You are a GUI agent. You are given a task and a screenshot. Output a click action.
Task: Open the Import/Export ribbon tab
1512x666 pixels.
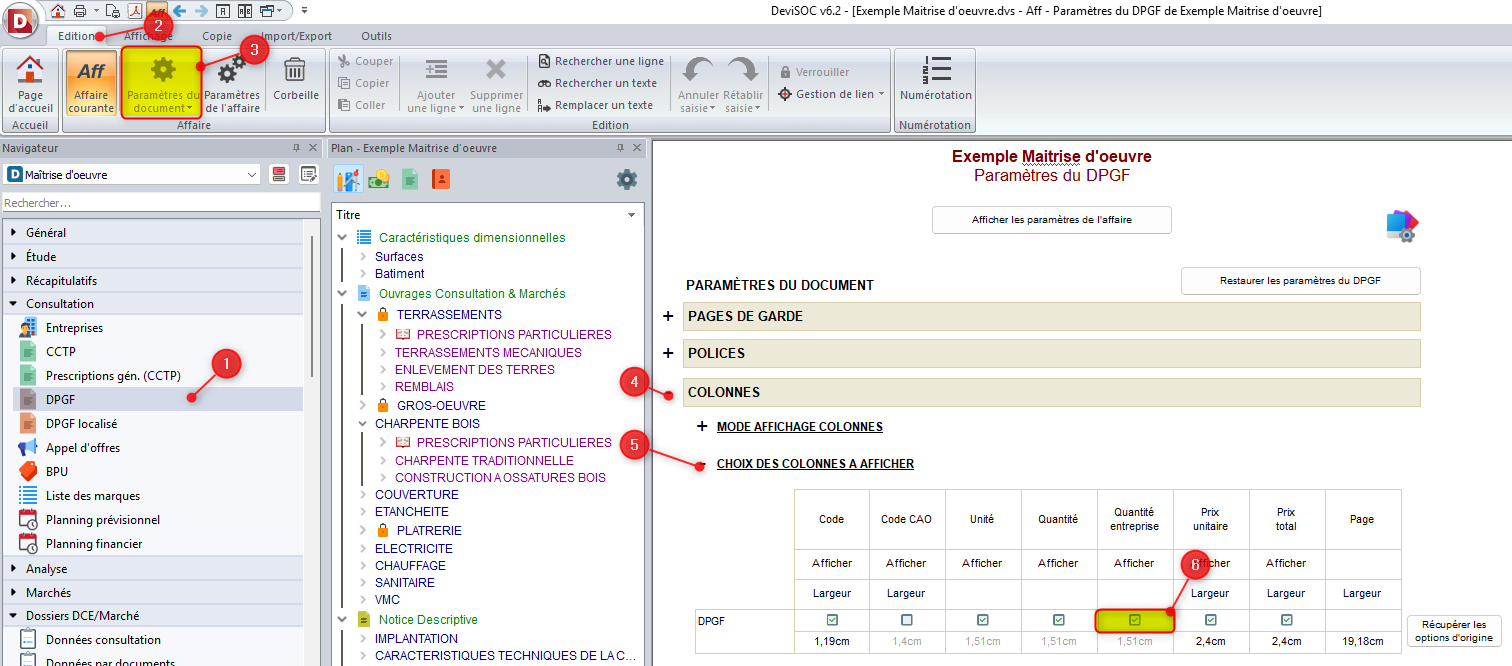point(296,36)
